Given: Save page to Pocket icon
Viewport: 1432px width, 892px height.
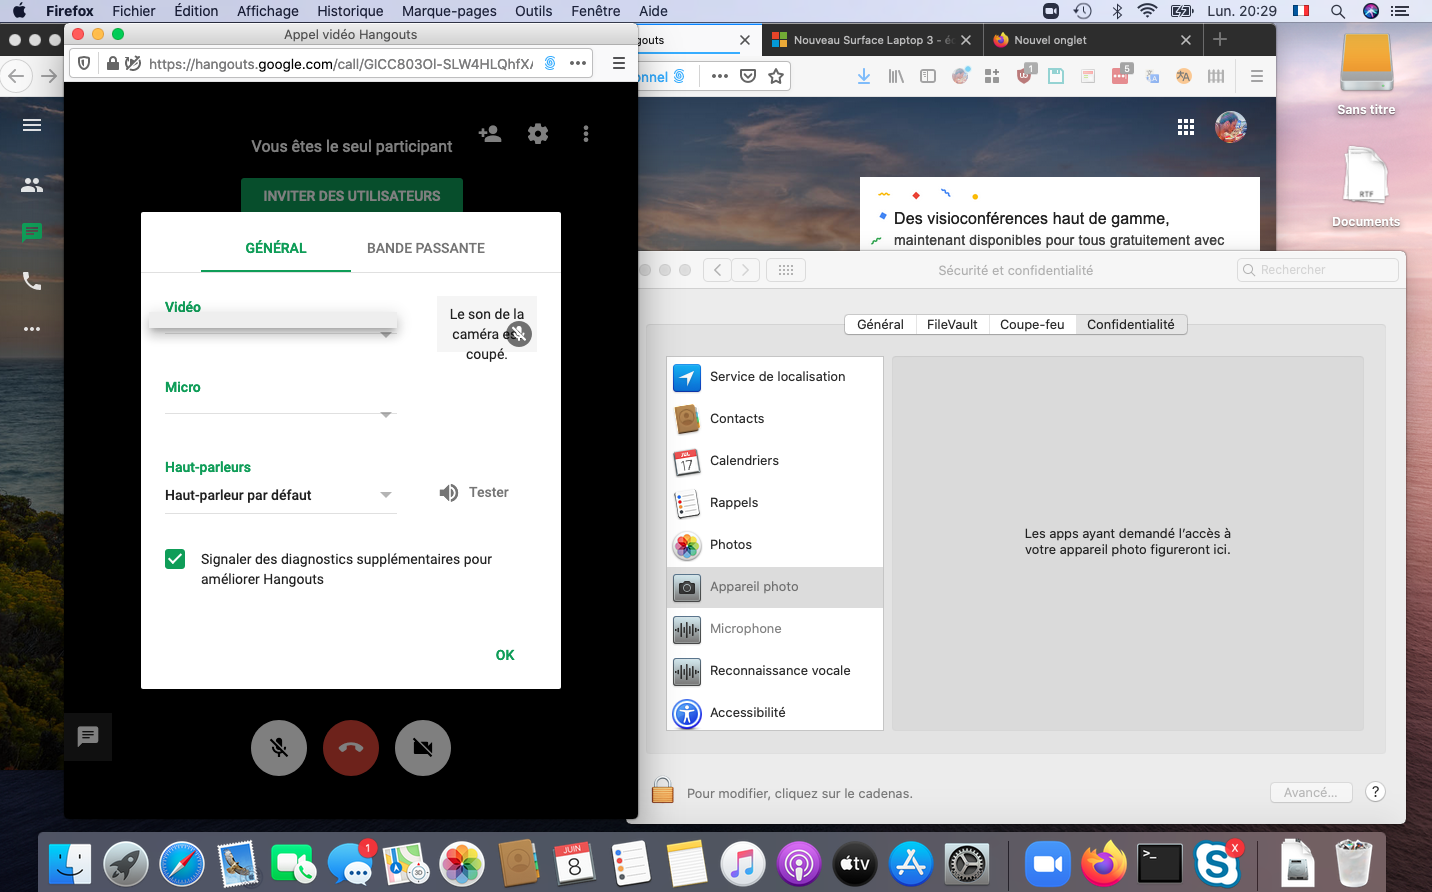Looking at the screenshot, I should (748, 76).
